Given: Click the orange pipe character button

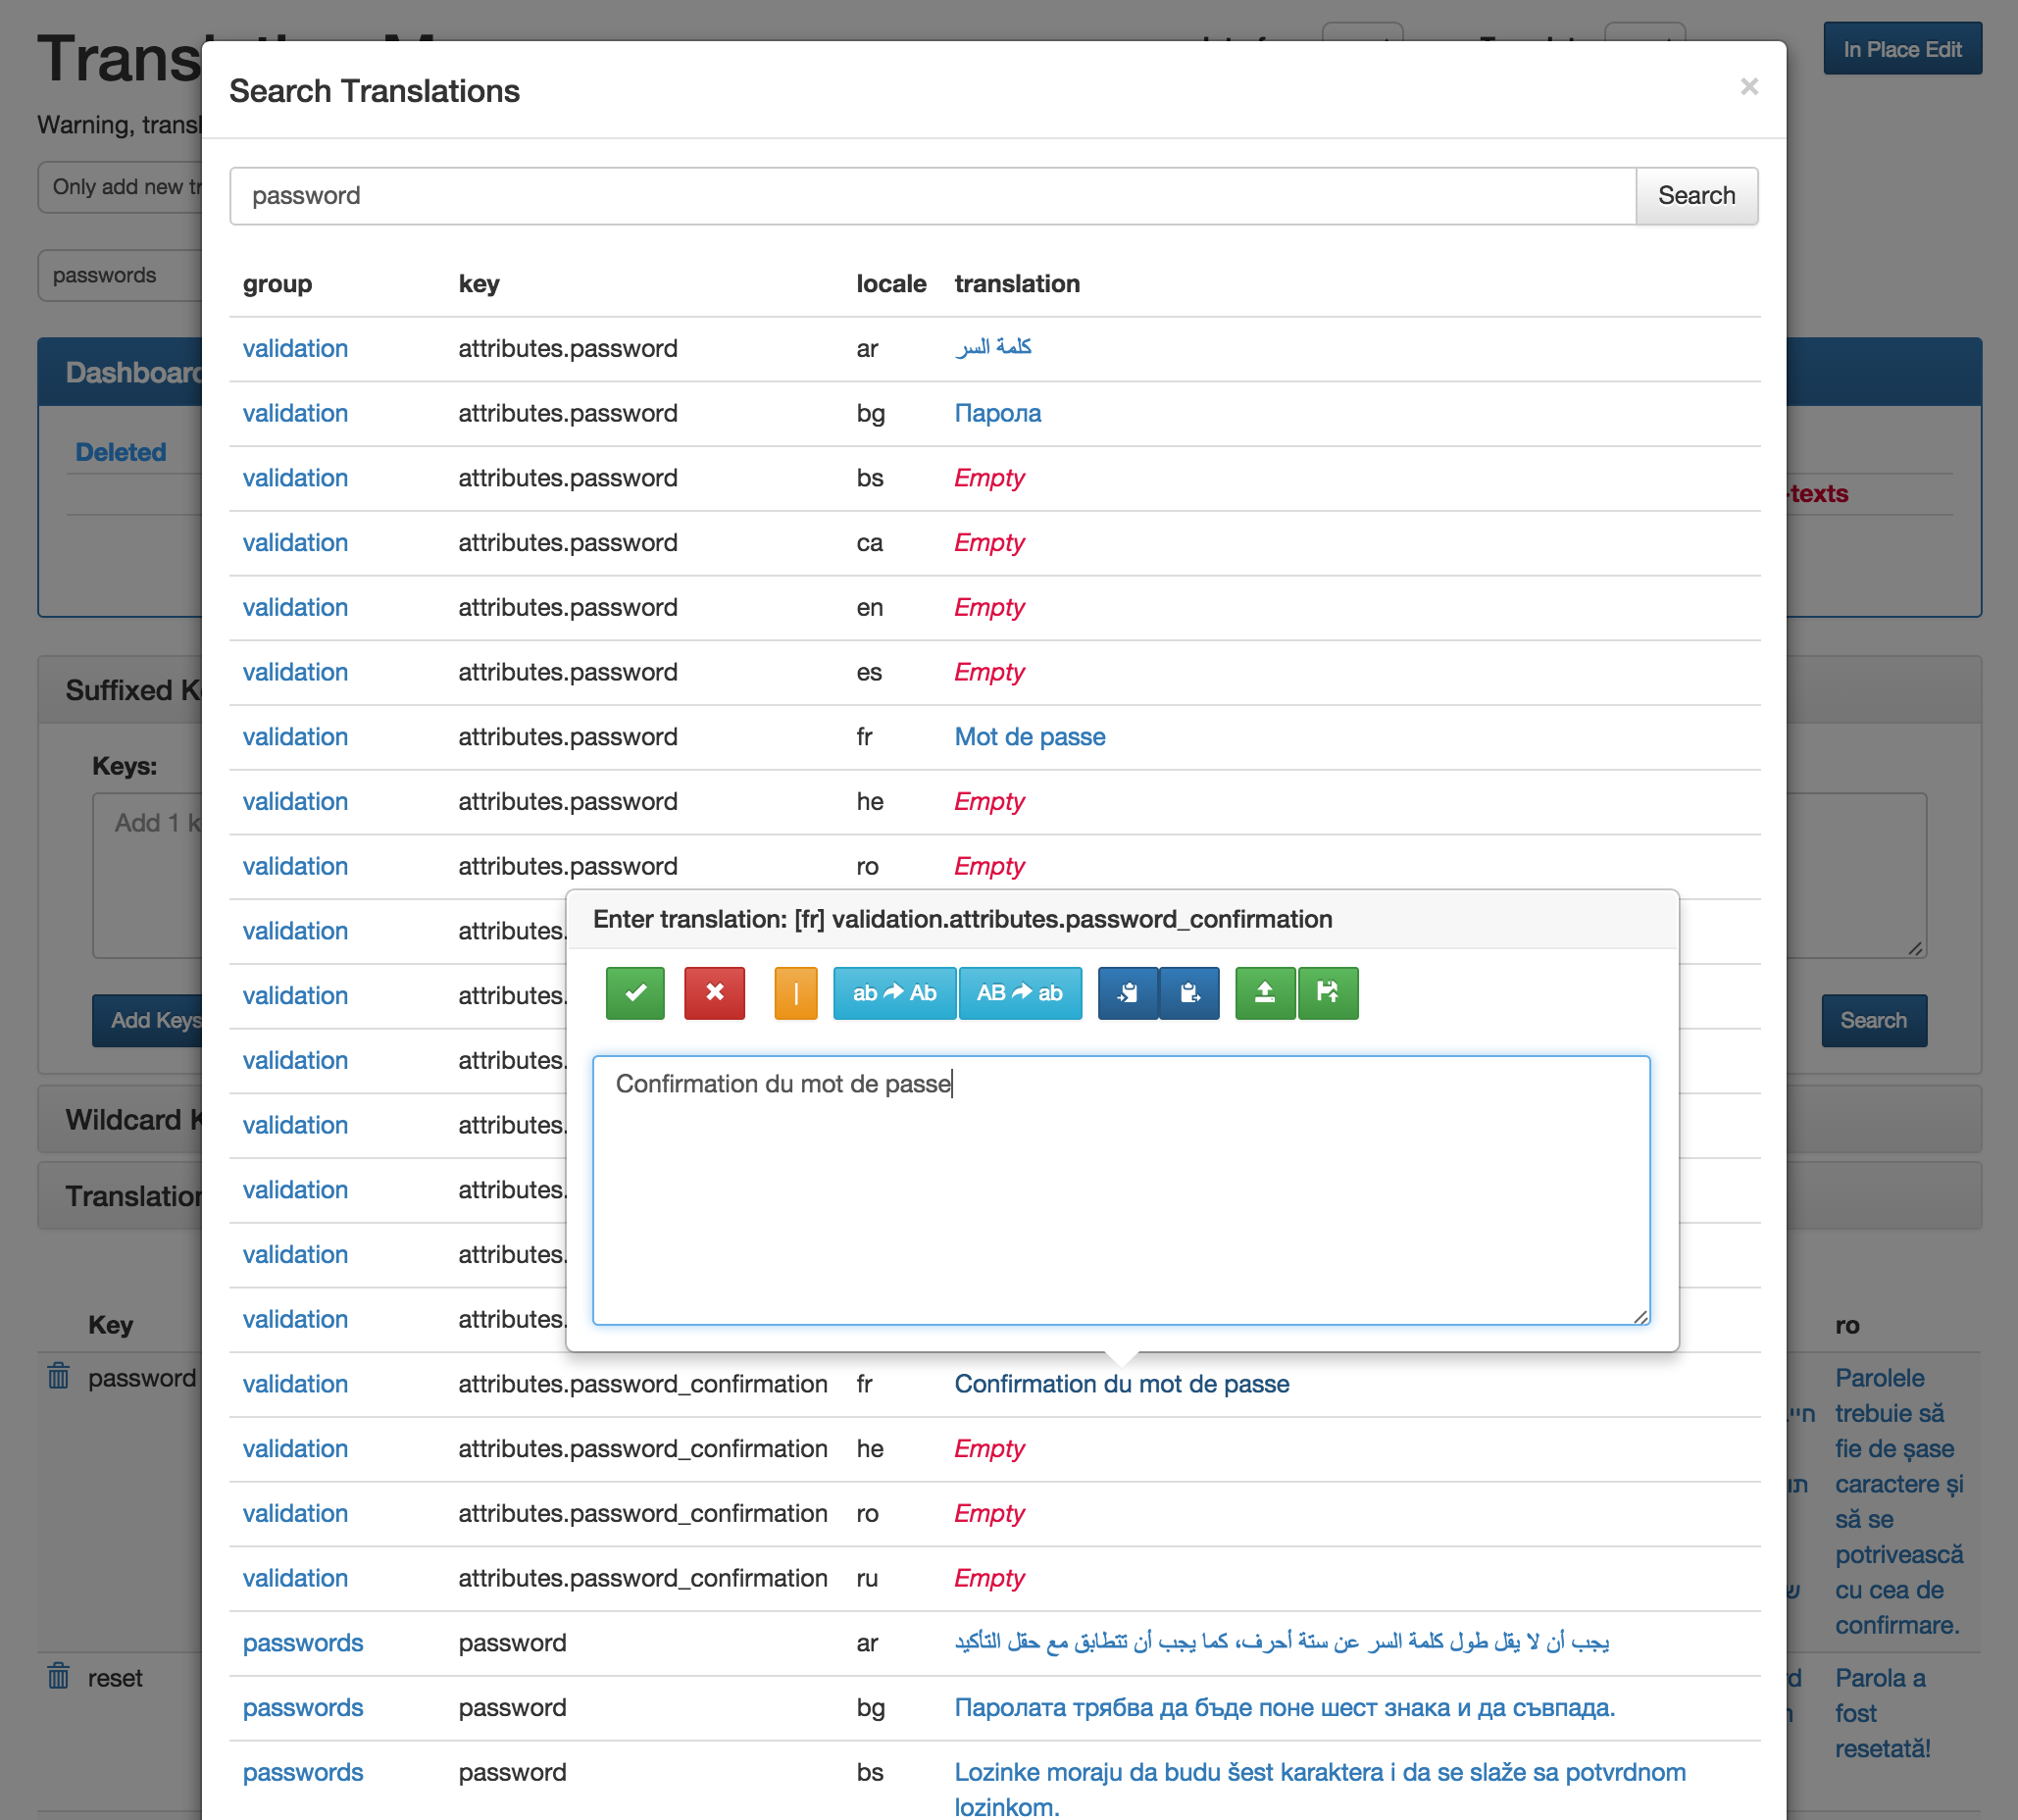Looking at the screenshot, I should pyautogui.click(x=796, y=993).
